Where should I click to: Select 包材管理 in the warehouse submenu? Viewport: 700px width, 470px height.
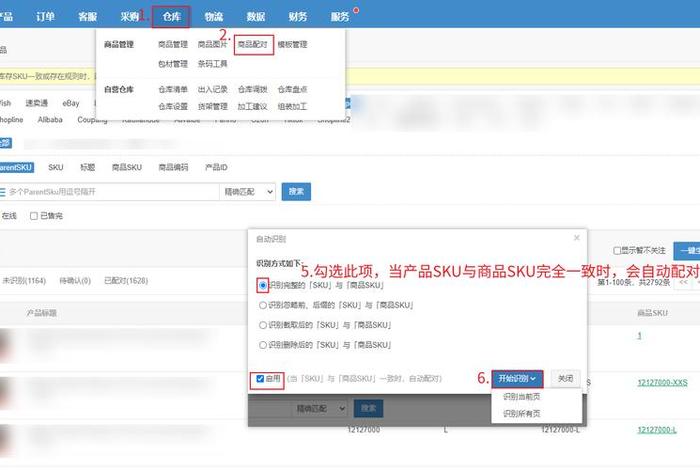[173, 64]
